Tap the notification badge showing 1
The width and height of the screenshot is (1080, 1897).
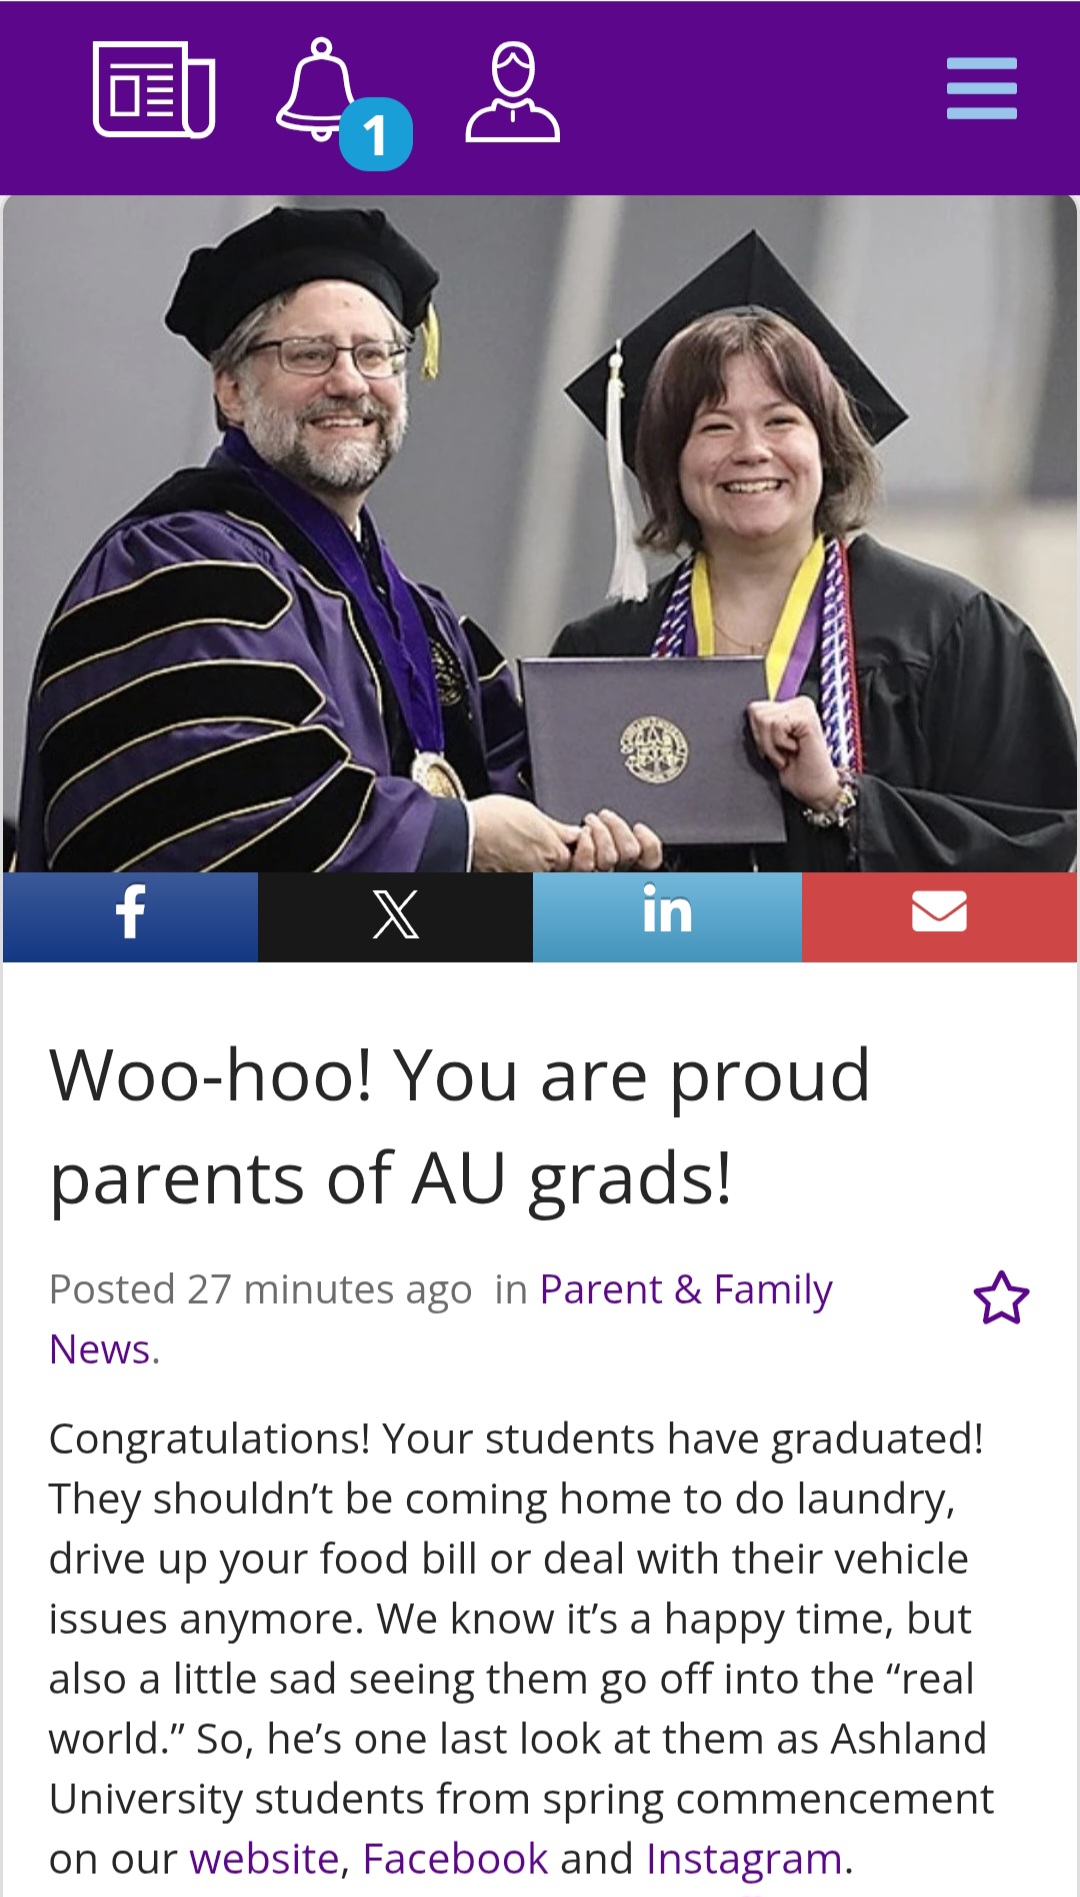pos(376,135)
